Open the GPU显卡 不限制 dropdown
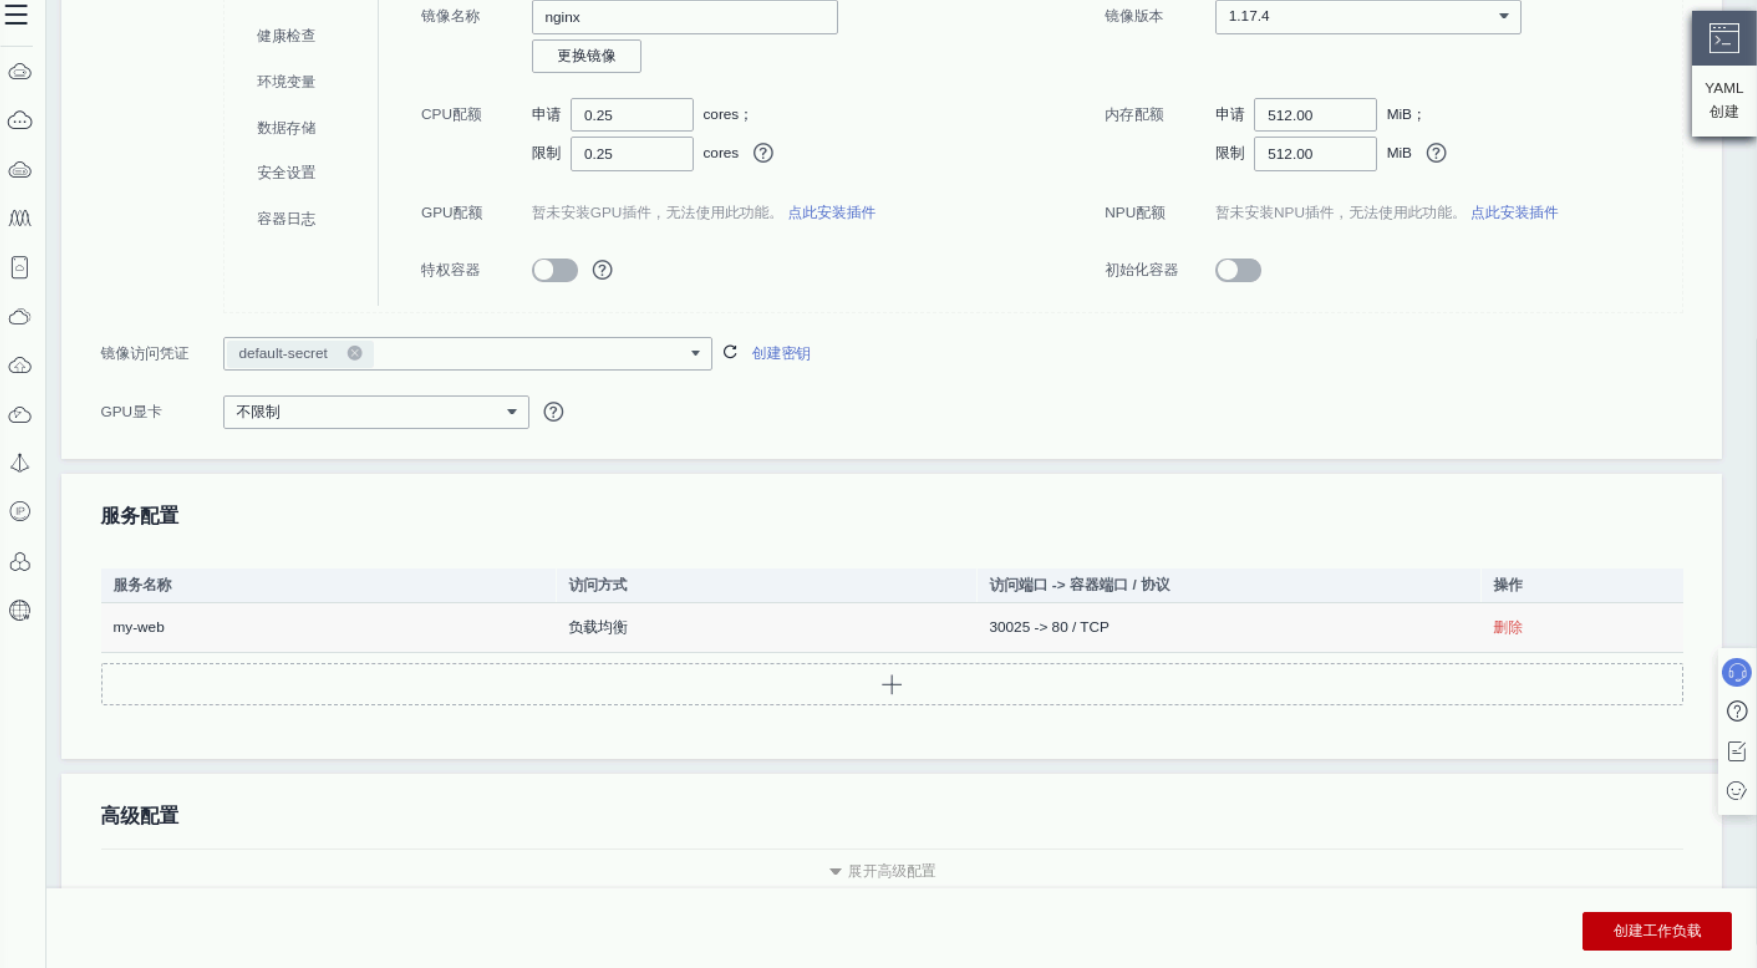The image size is (1757, 968). (x=376, y=412)
